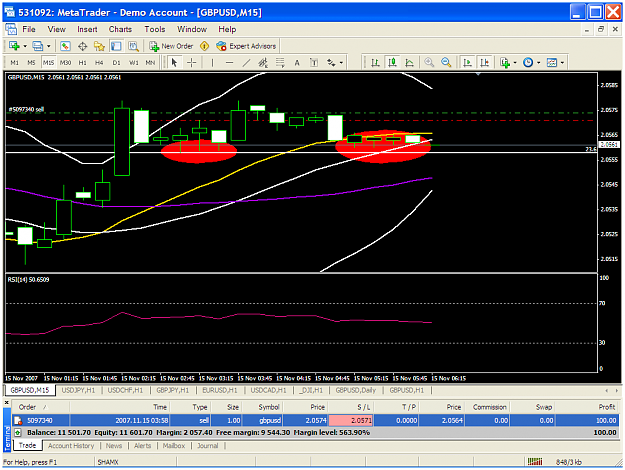Open the Tools menu
This screenshot has height=470, width=625.
(155, 29)
